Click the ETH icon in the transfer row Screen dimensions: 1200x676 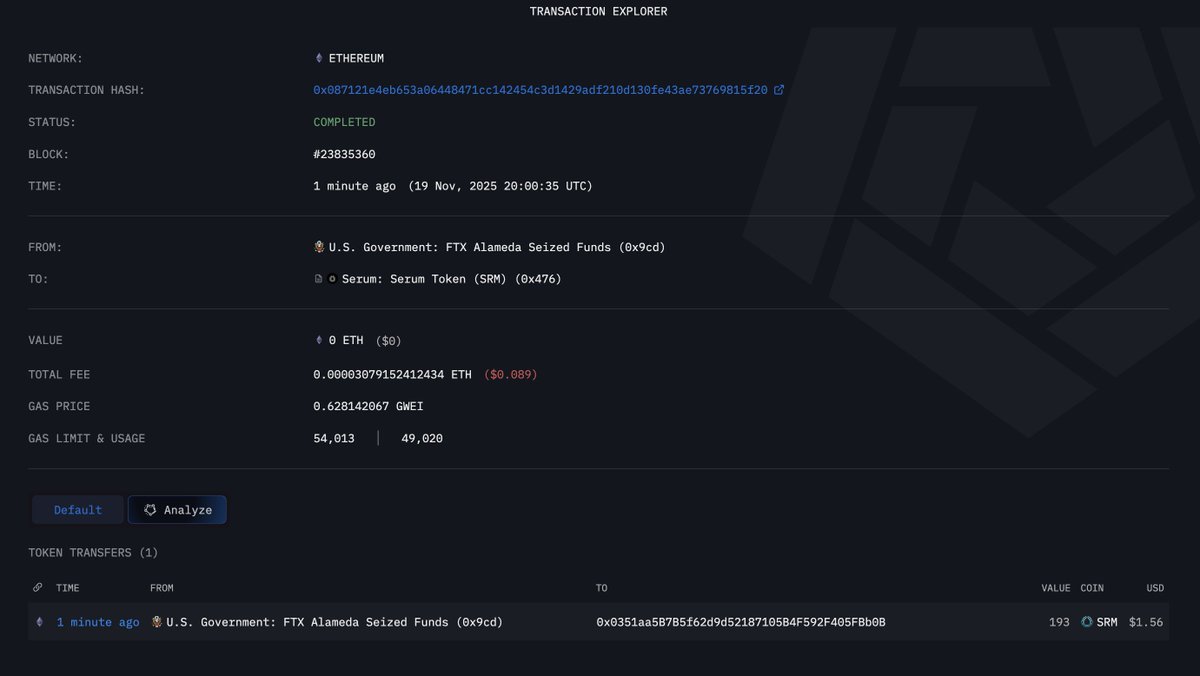pos(39,622)
